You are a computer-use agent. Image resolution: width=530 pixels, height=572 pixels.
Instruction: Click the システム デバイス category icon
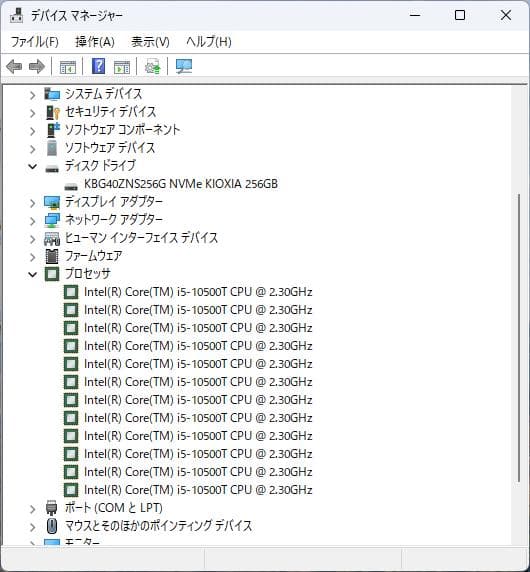tap(52, 94)
